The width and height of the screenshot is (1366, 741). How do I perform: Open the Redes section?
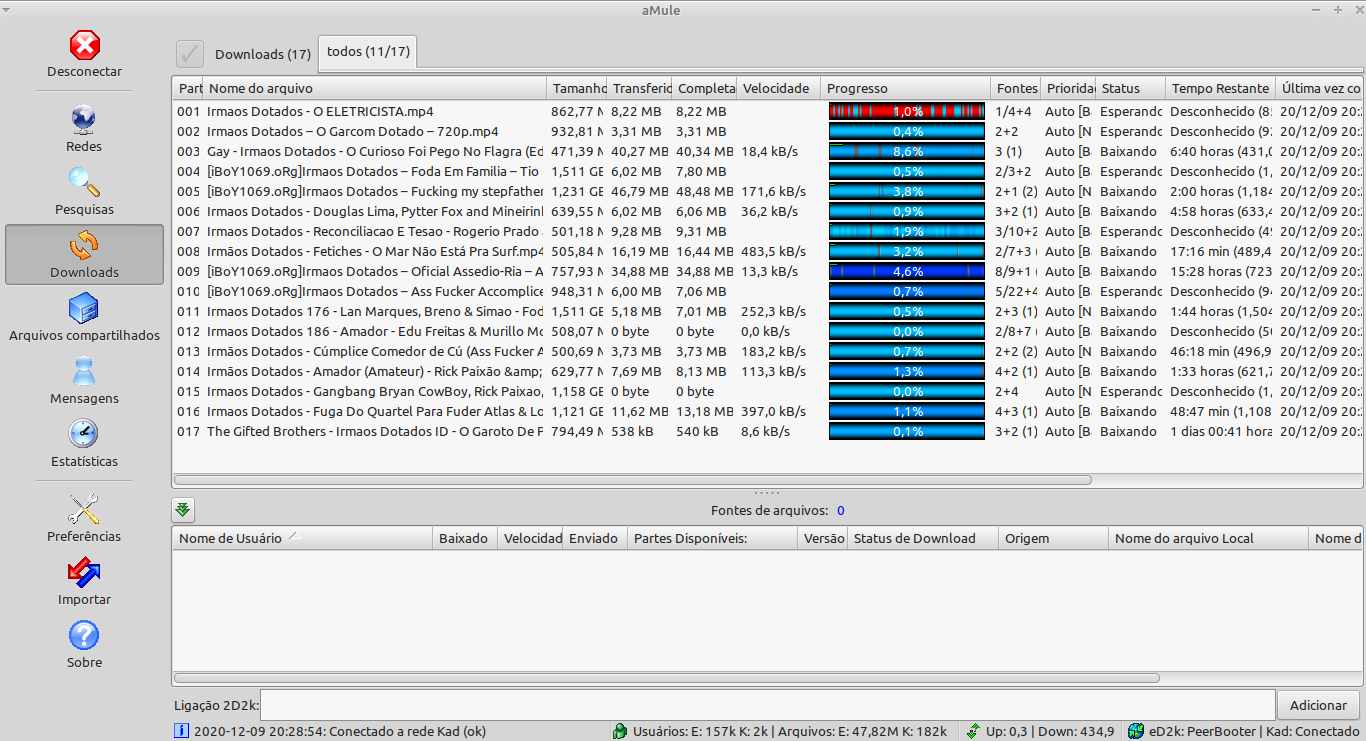point(84,121)
